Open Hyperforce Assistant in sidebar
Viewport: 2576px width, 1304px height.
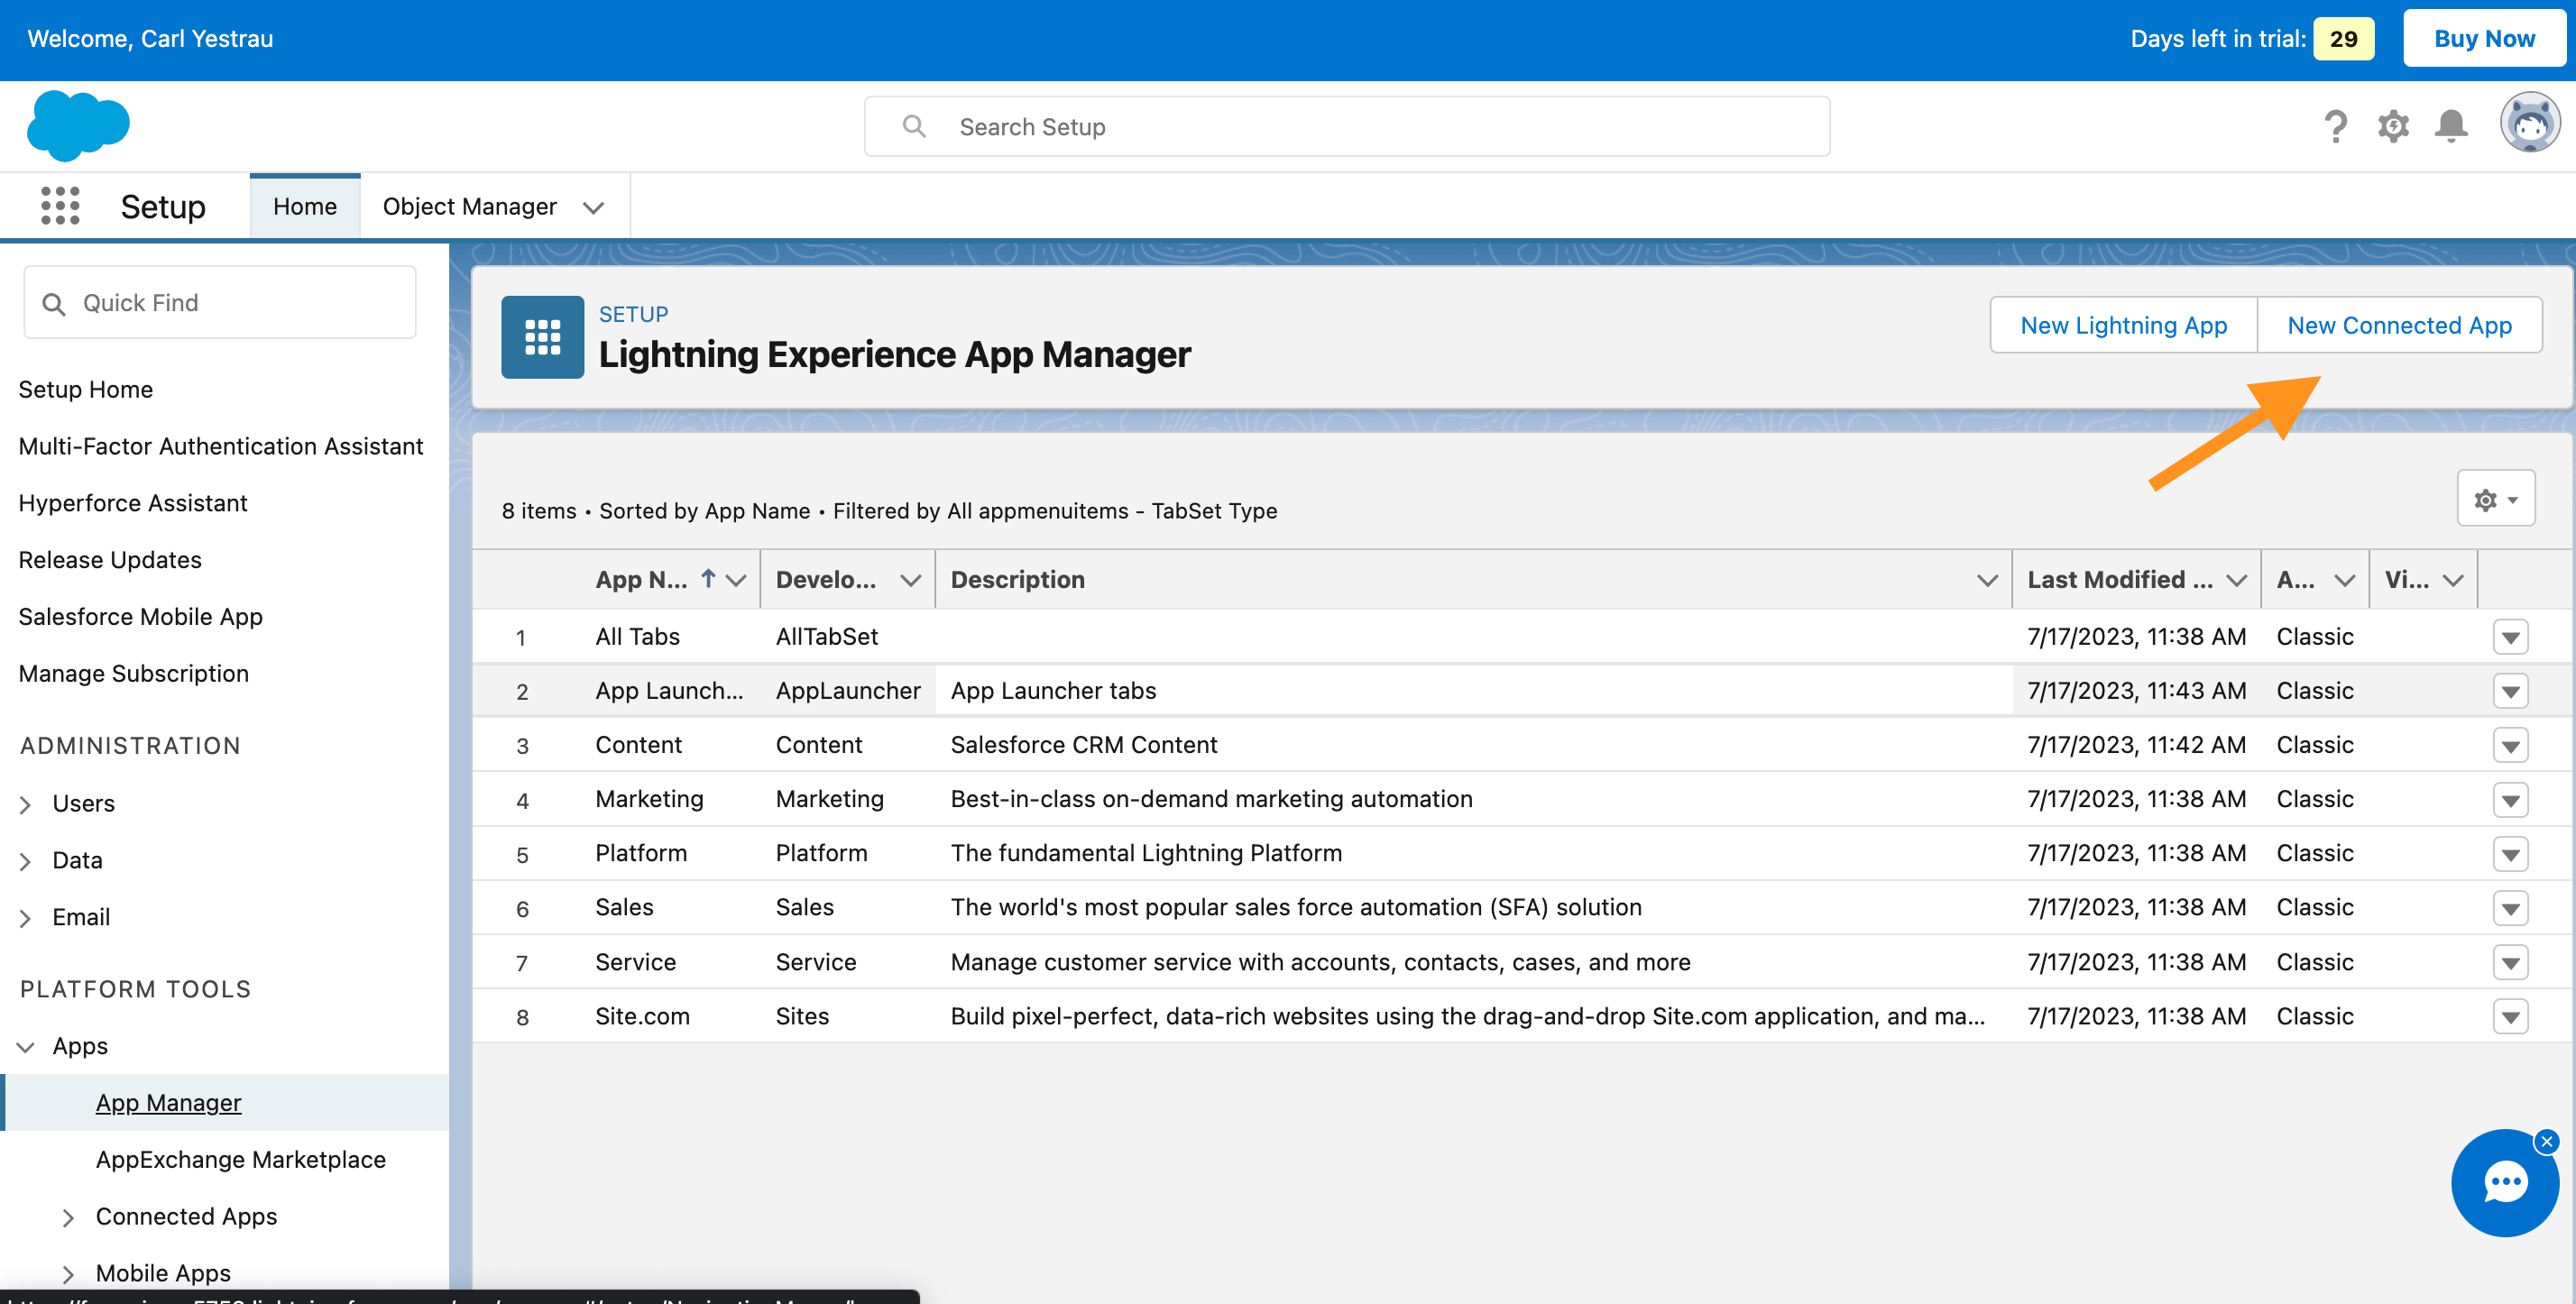coord(132,503)
